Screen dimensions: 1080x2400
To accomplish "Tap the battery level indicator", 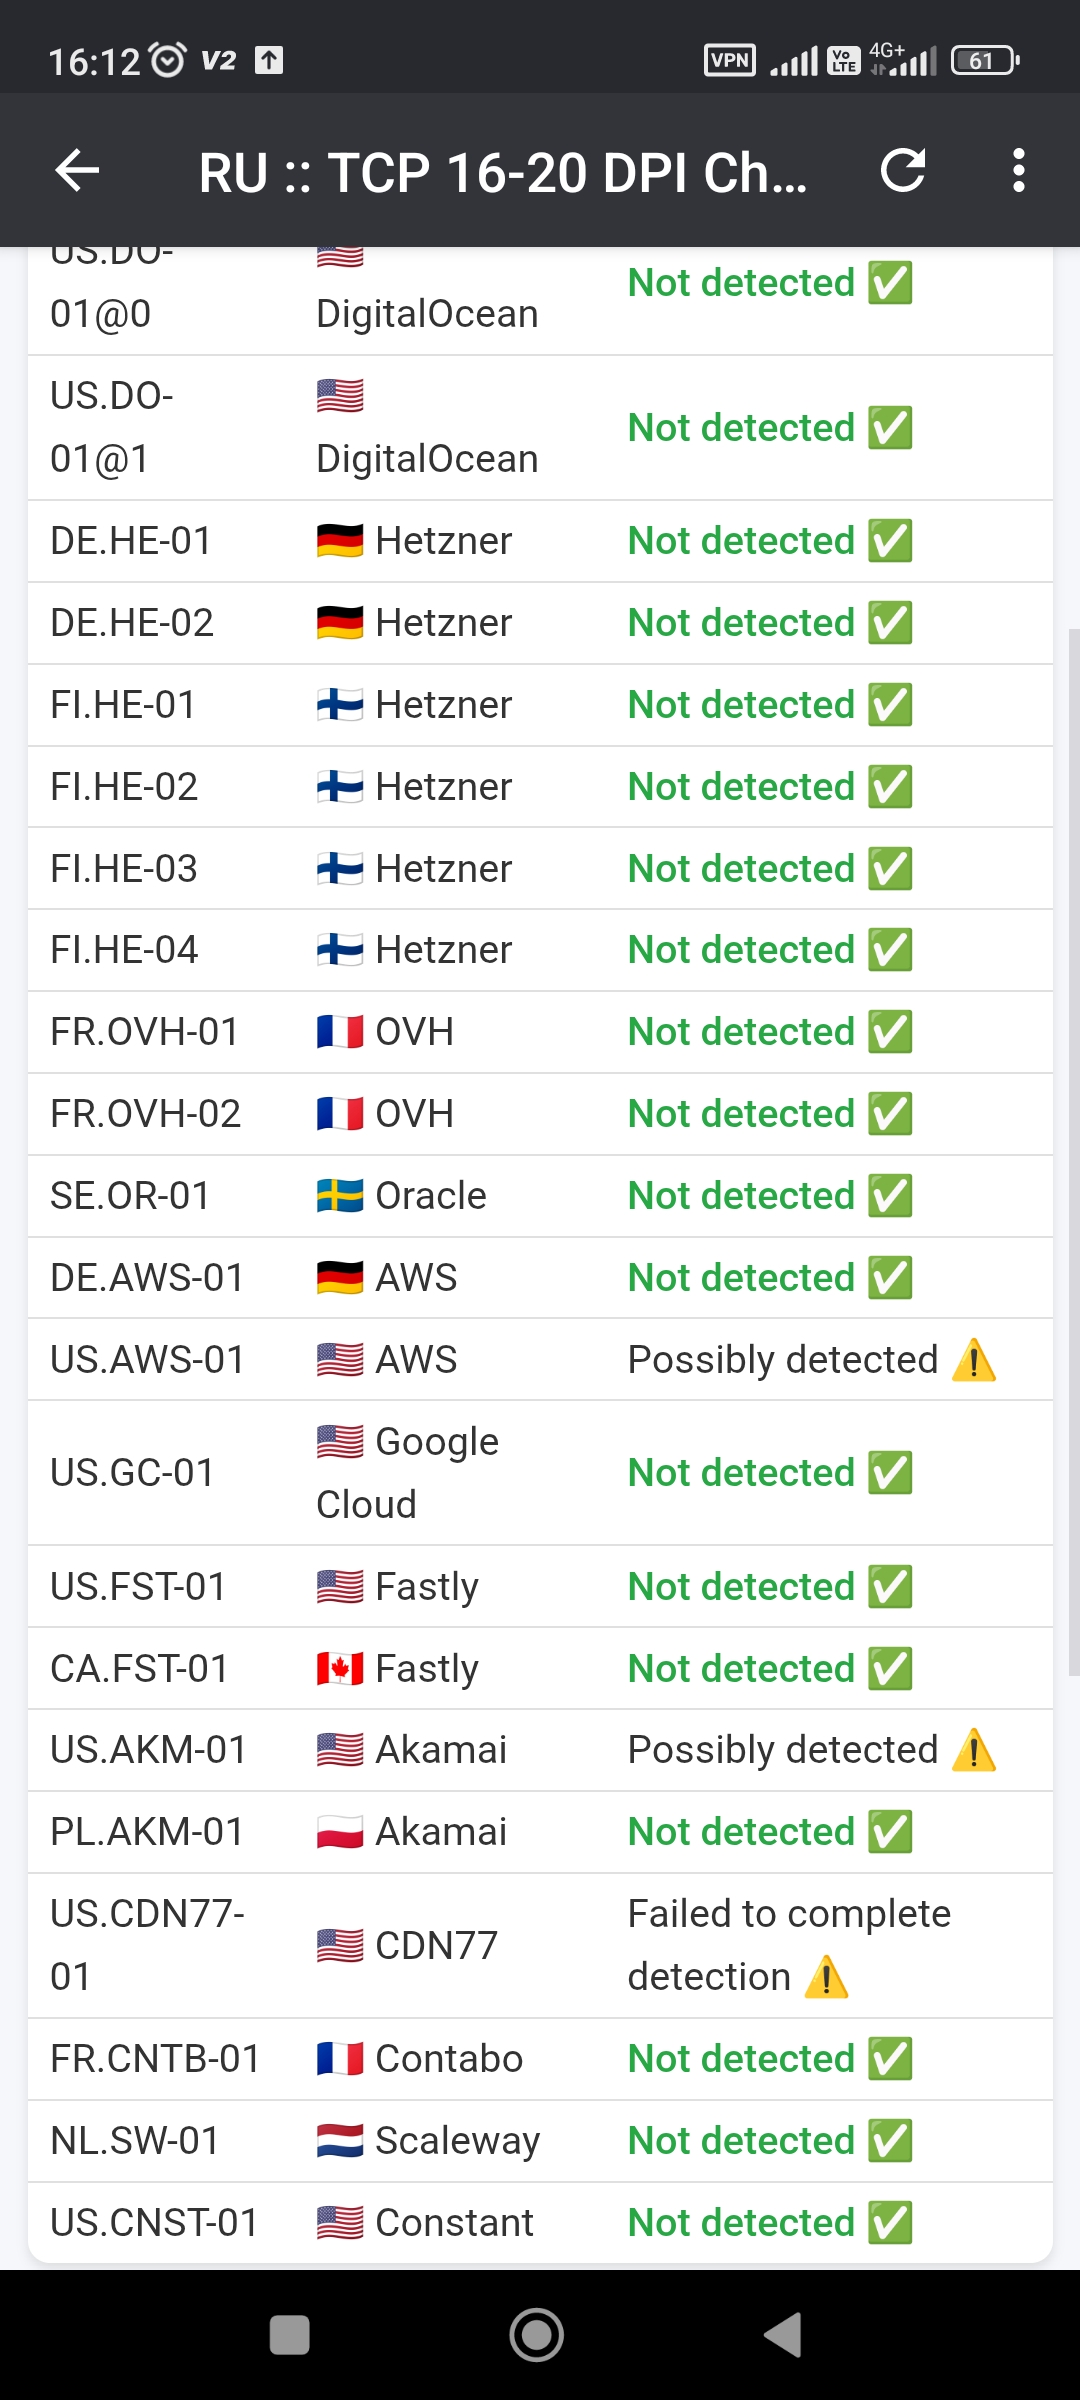I will tap(985, 61).
